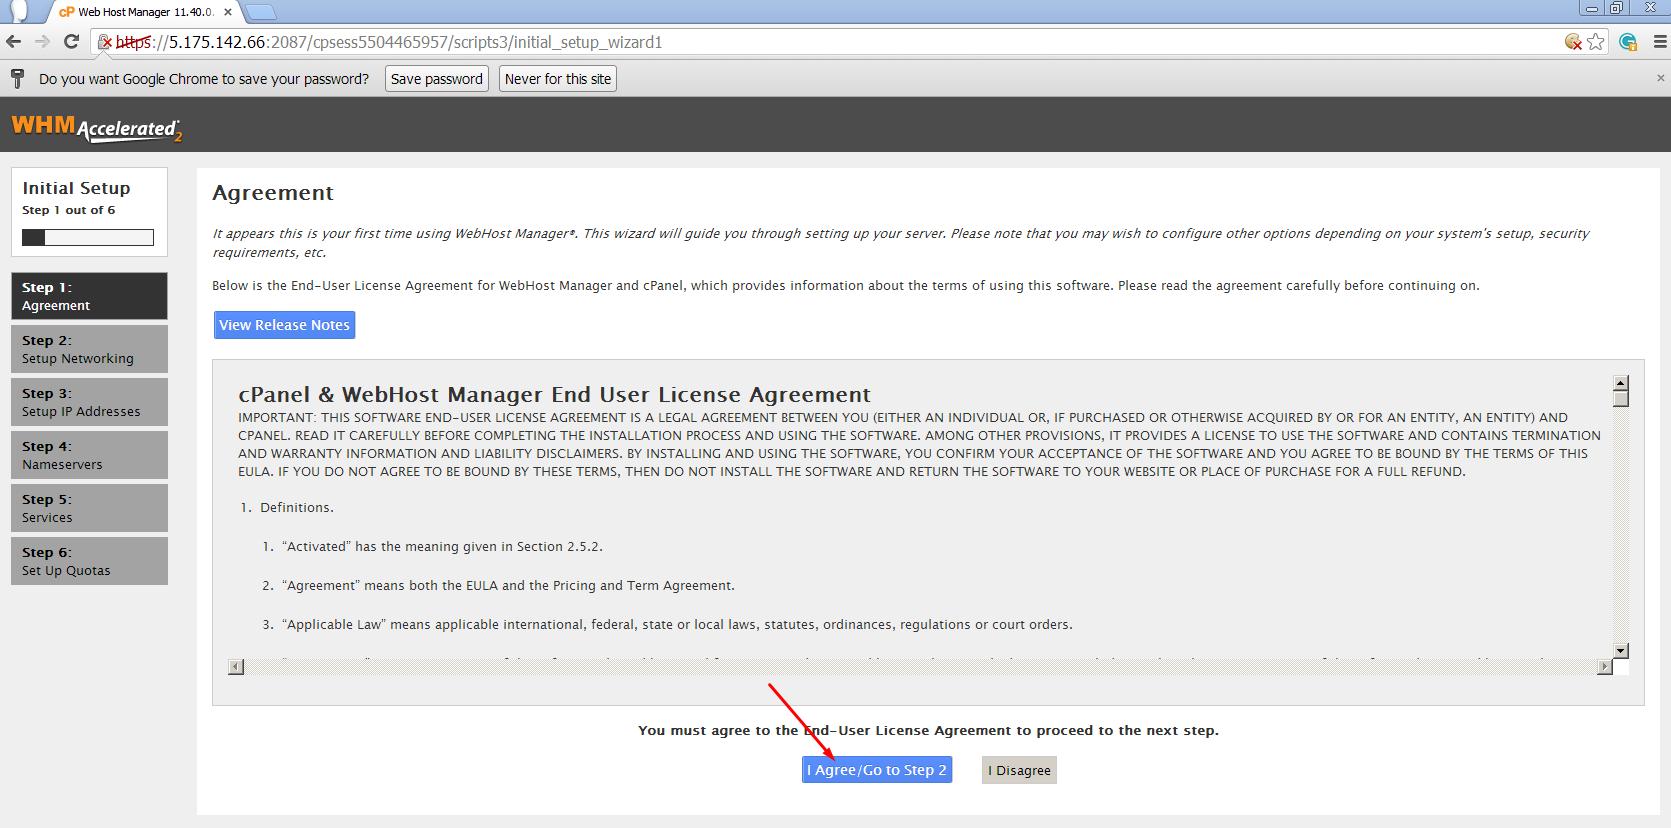
Task: Click the EULA vertical scrollbar thumb
Action: click(x=1621, y=399)
